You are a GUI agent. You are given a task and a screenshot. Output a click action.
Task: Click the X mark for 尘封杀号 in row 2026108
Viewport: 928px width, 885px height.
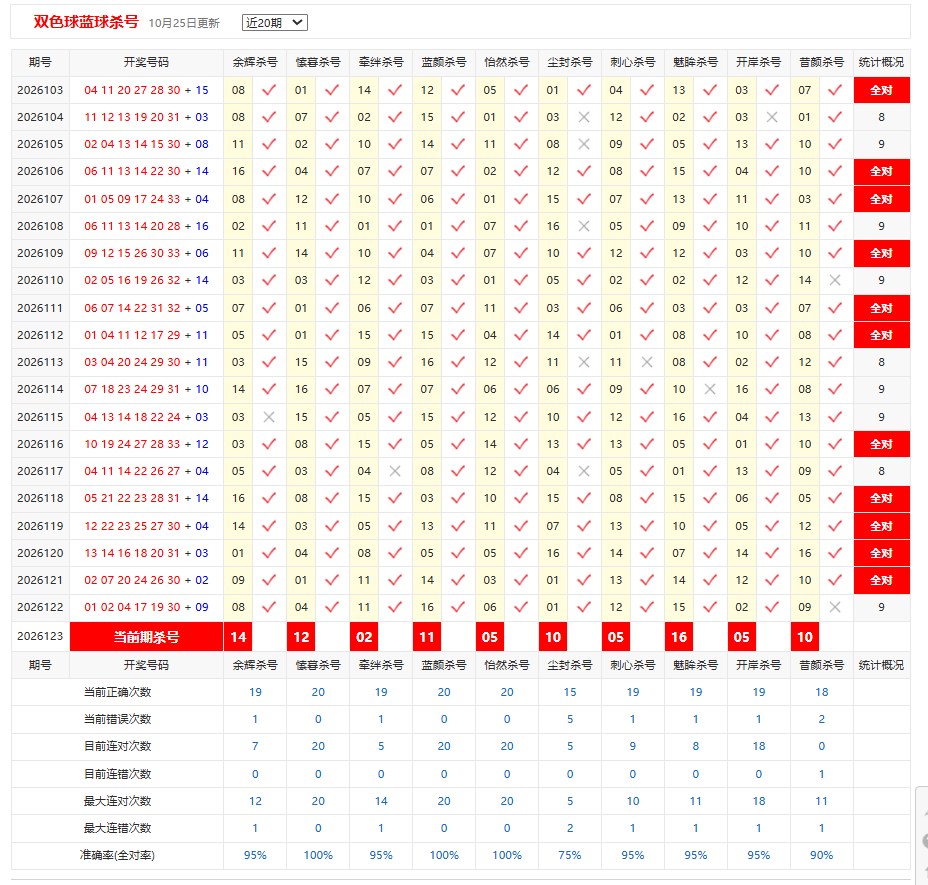[584, 226]
